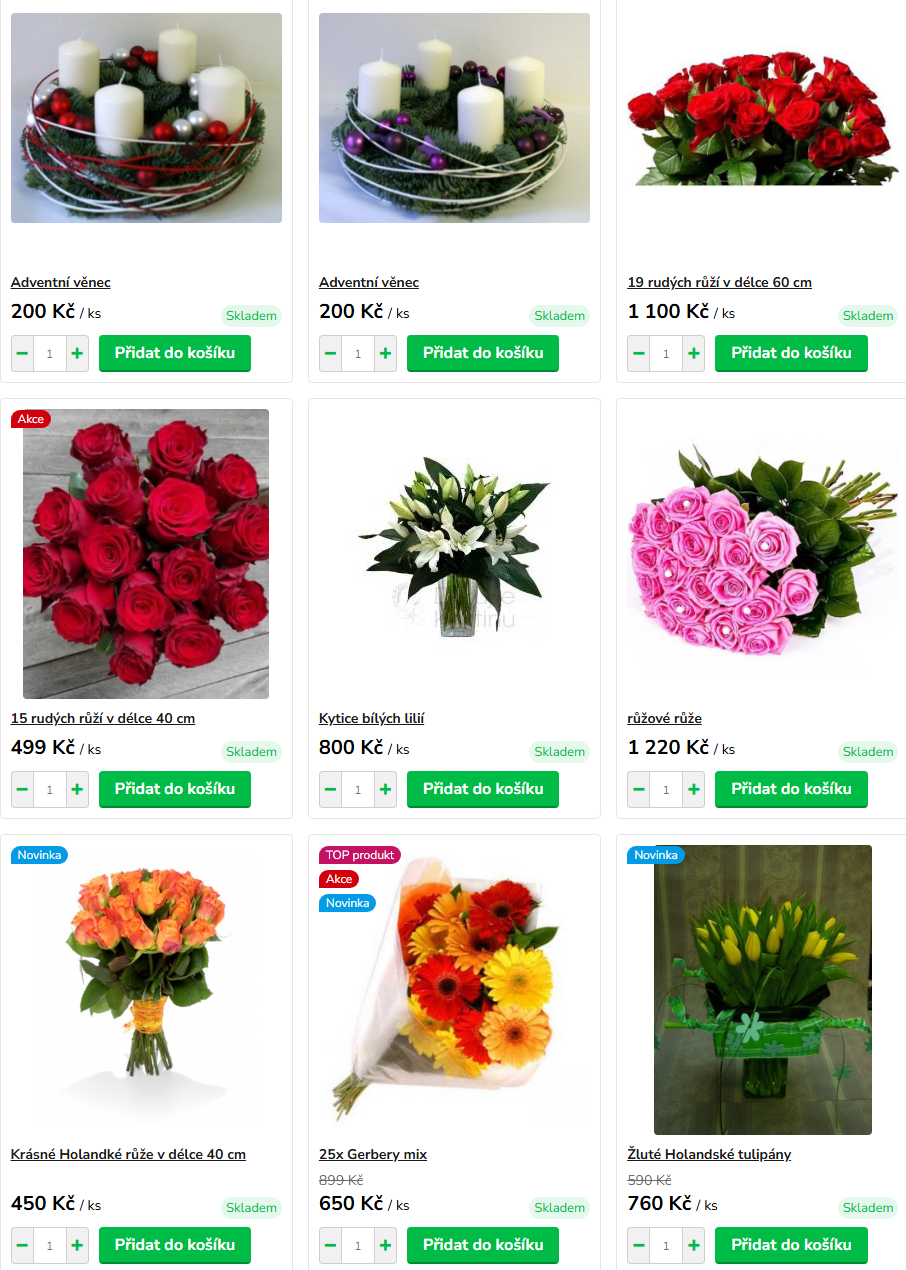Click plus icon for Krásné Holandské růže
The width and height of the screenshot is (906, 1270).
[77, 1246]
